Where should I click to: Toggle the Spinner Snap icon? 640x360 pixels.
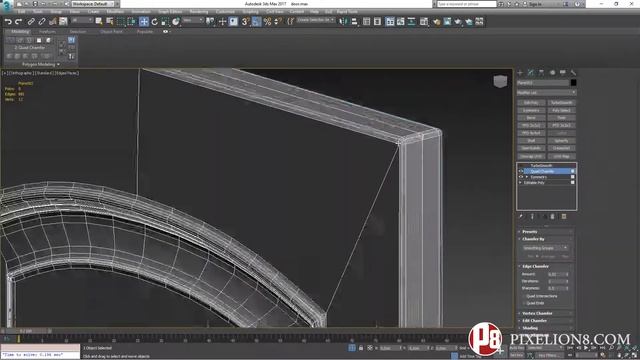pyautogui.click(x=278, y=21)
